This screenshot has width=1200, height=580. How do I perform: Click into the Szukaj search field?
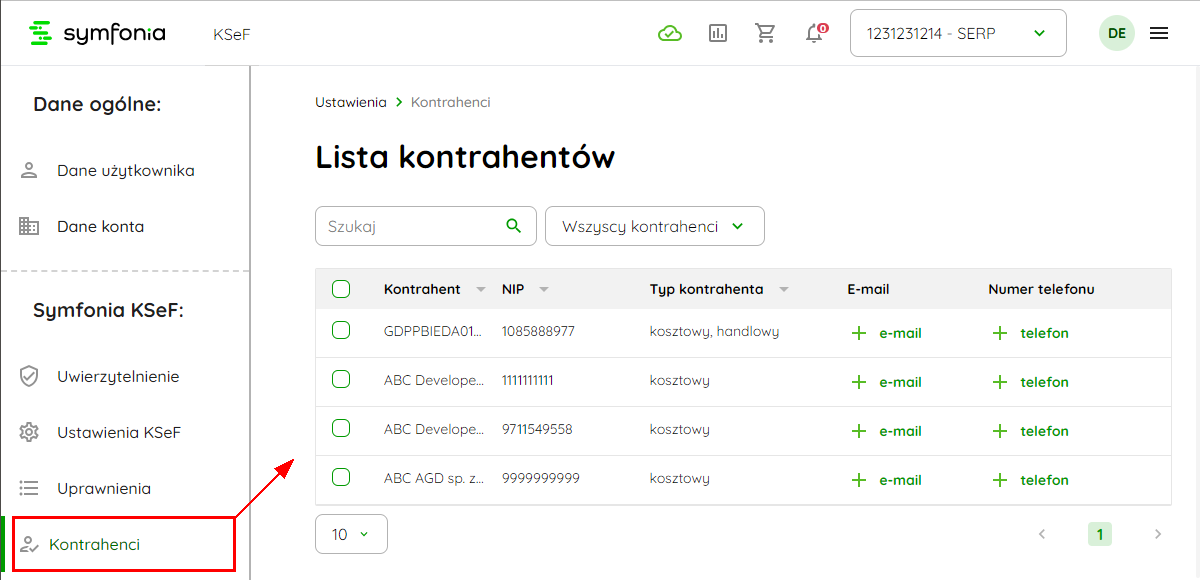pyautogui.click(x=410, y=226)
